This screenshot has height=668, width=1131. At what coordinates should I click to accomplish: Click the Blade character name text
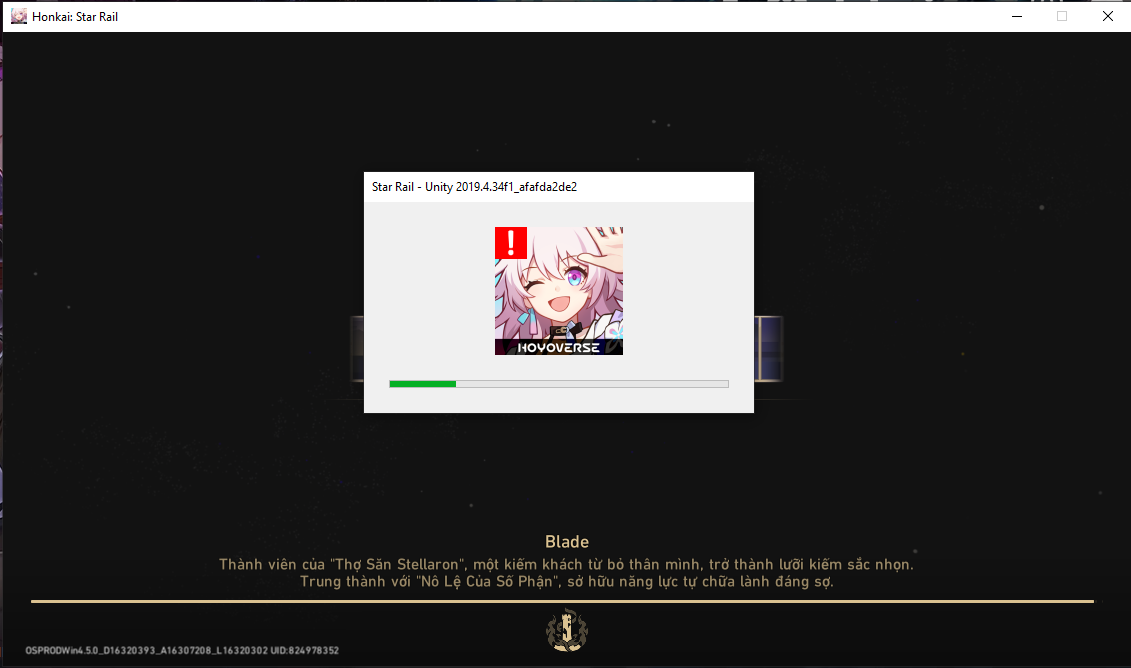pos(567,542)
